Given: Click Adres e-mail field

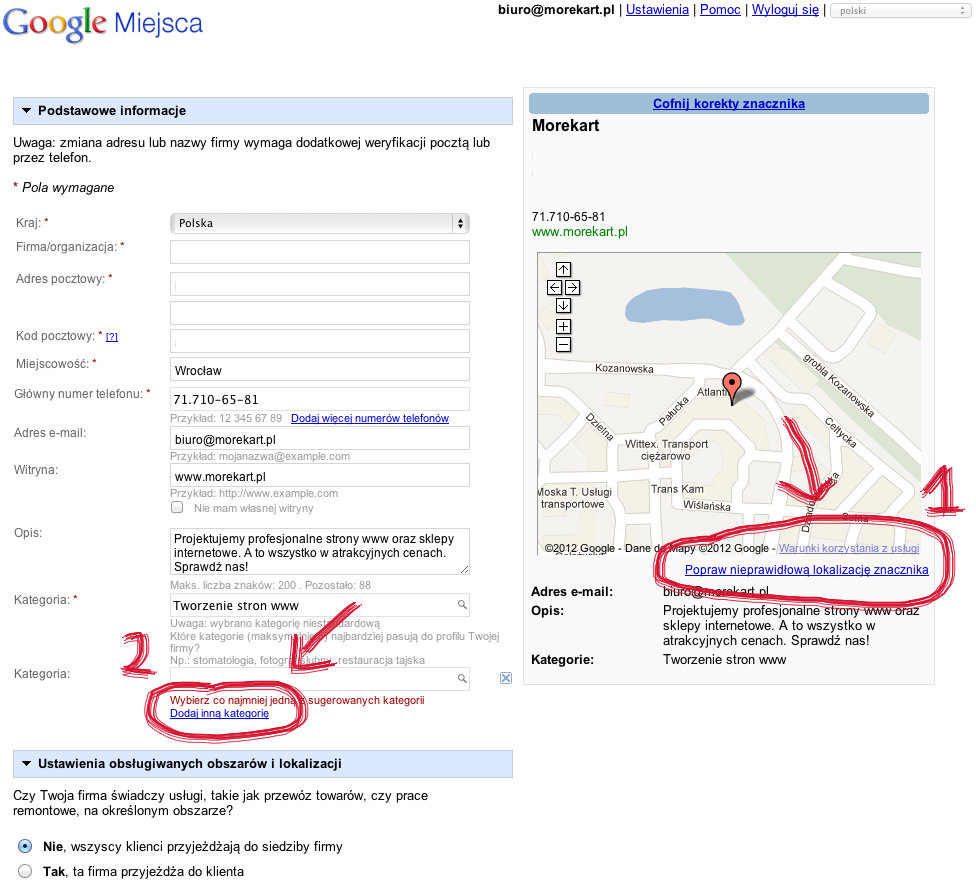Looking at the screenshot, I should click(320, 438).
